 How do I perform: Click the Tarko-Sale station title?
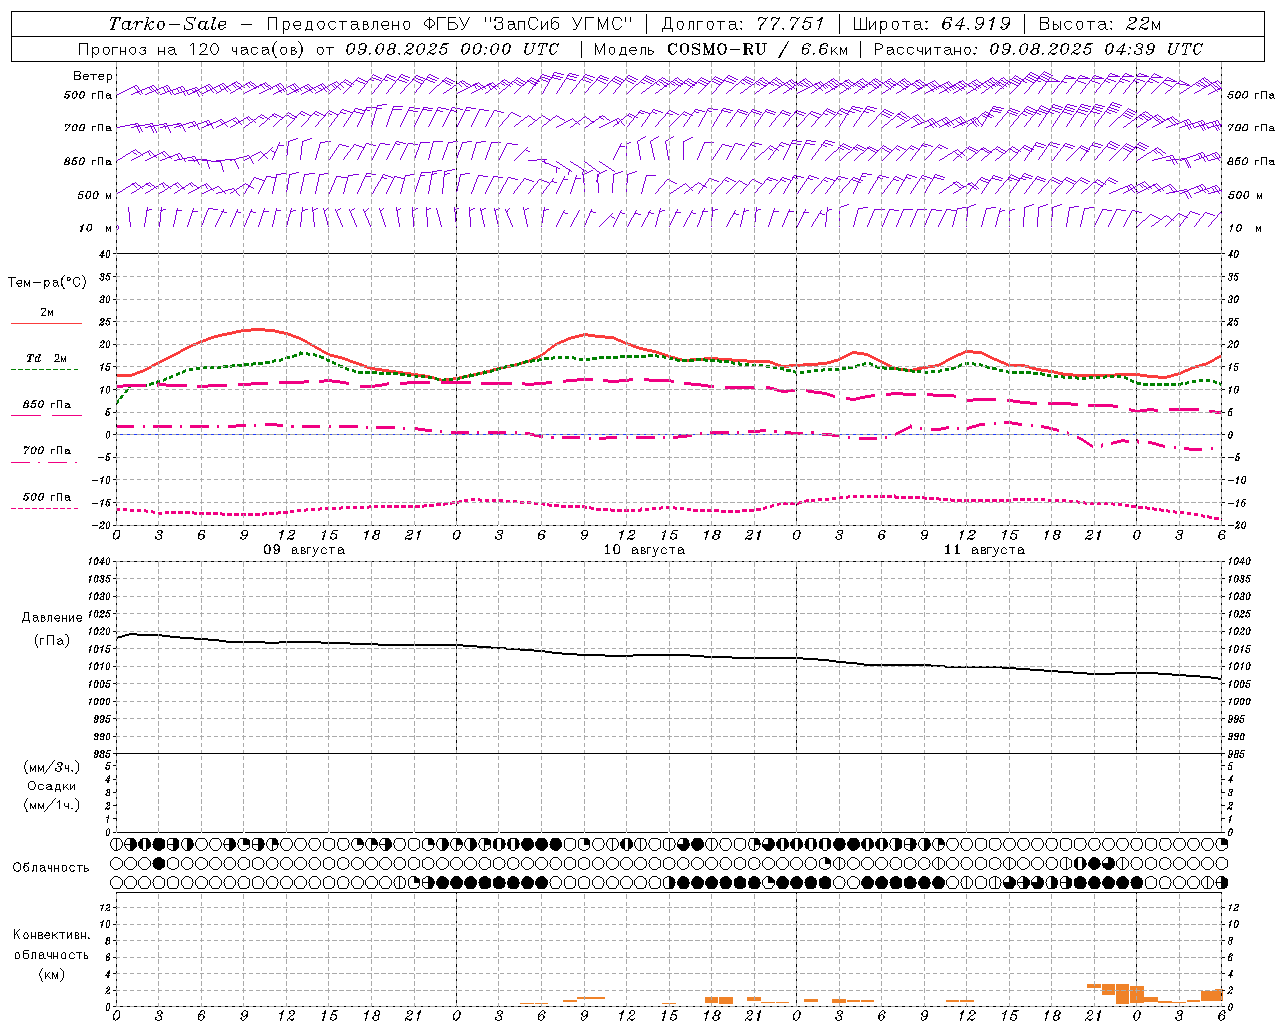[x=168, y=24]
